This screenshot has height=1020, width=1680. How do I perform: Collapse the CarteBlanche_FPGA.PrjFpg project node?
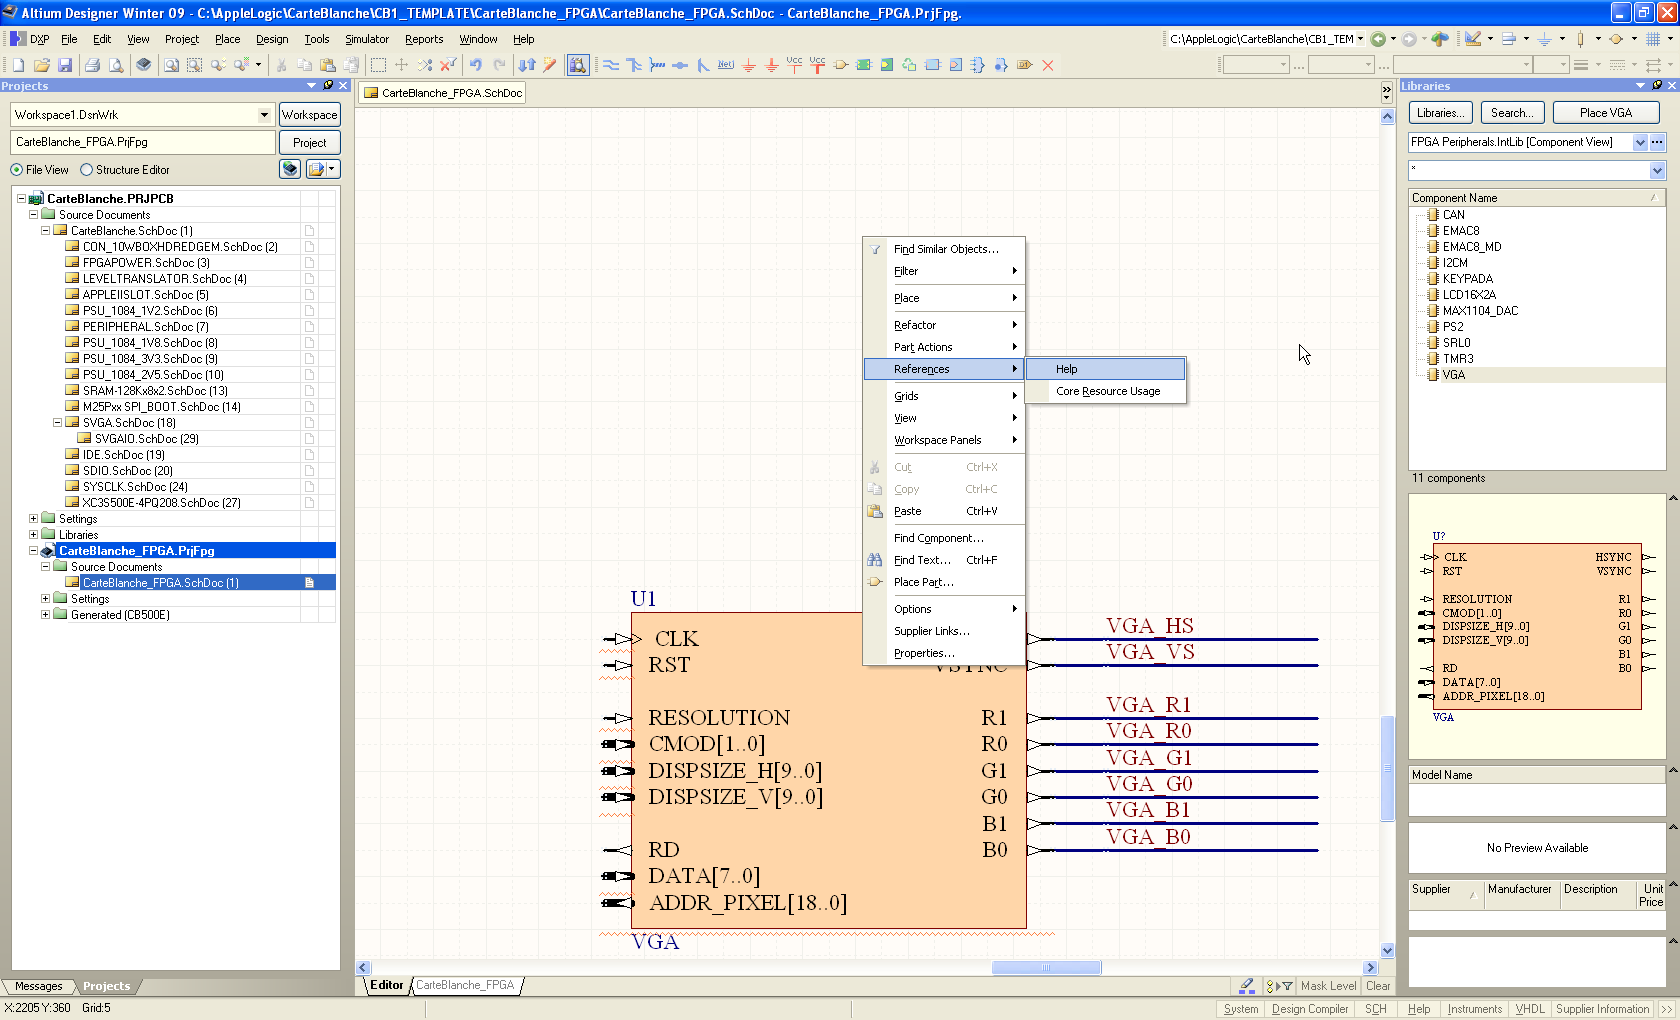pos(33,551)
